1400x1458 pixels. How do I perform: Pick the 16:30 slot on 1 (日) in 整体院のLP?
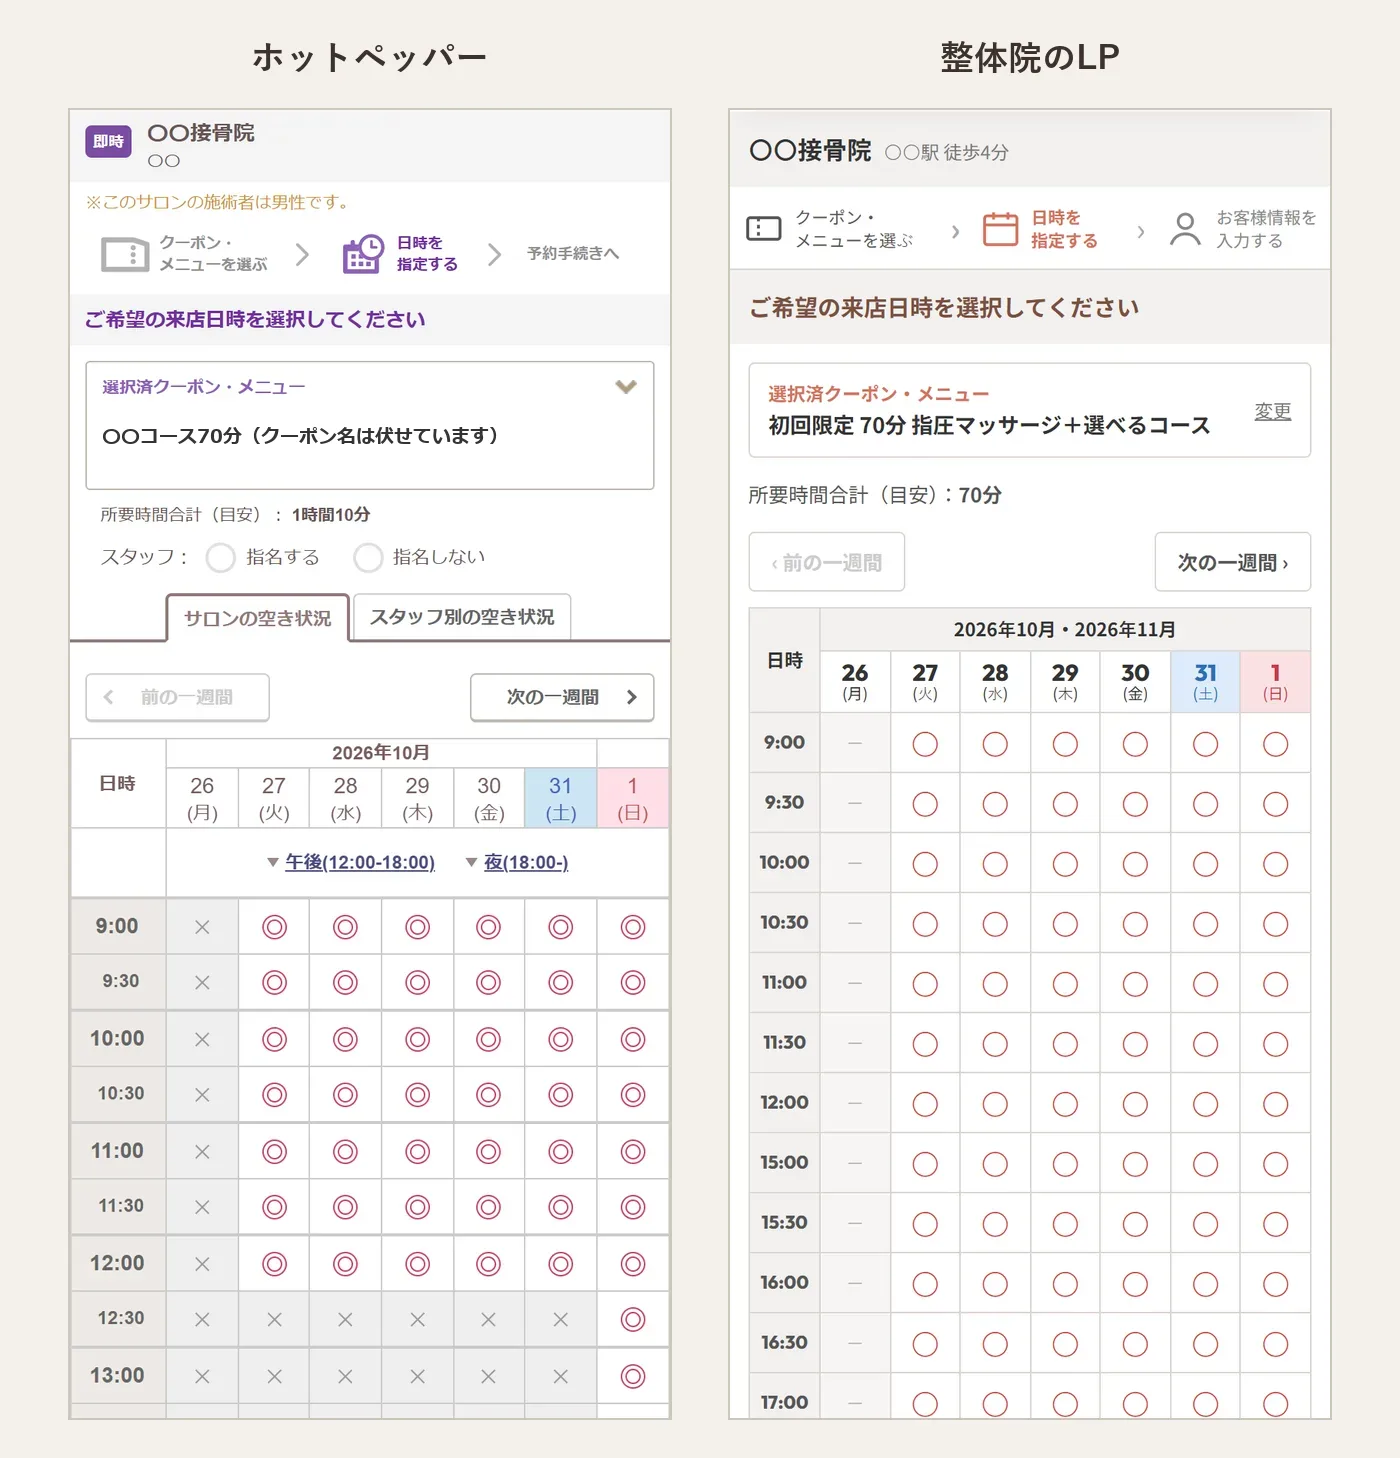point(1276,1344)
